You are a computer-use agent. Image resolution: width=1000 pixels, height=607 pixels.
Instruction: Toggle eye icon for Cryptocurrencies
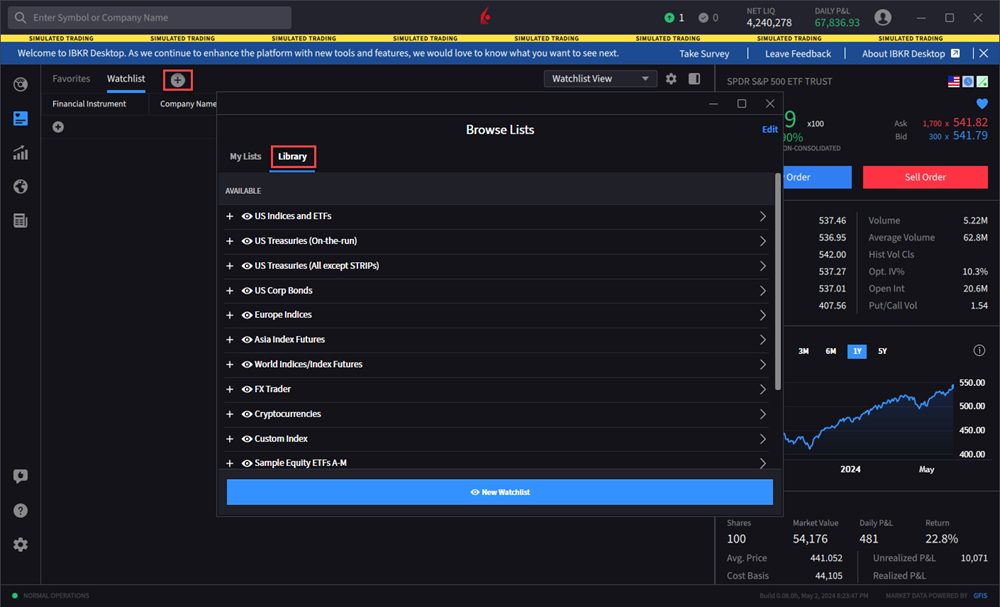coord(247,414)
